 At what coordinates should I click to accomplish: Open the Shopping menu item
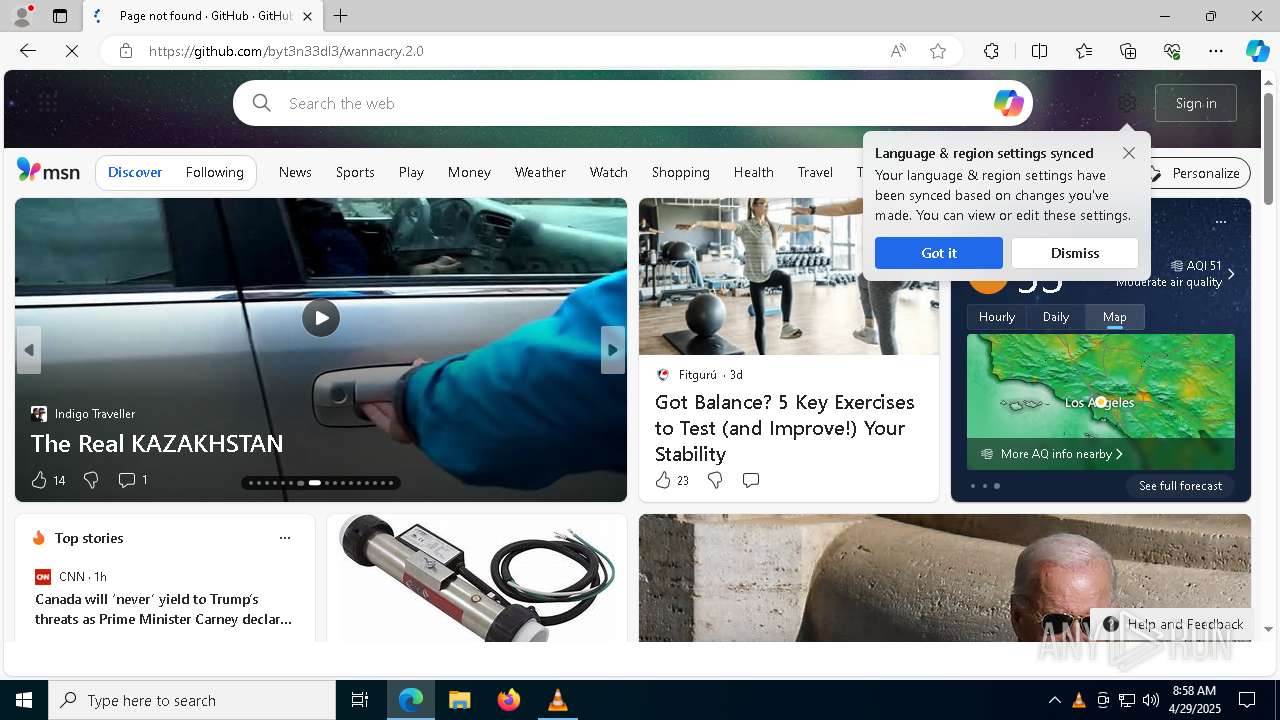(x=680, y=172)
